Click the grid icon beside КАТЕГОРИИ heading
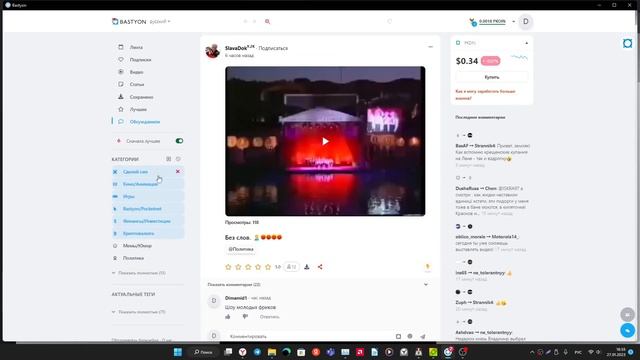The height and width of the screenshot is (360, 640). click(x=169, y=159)
